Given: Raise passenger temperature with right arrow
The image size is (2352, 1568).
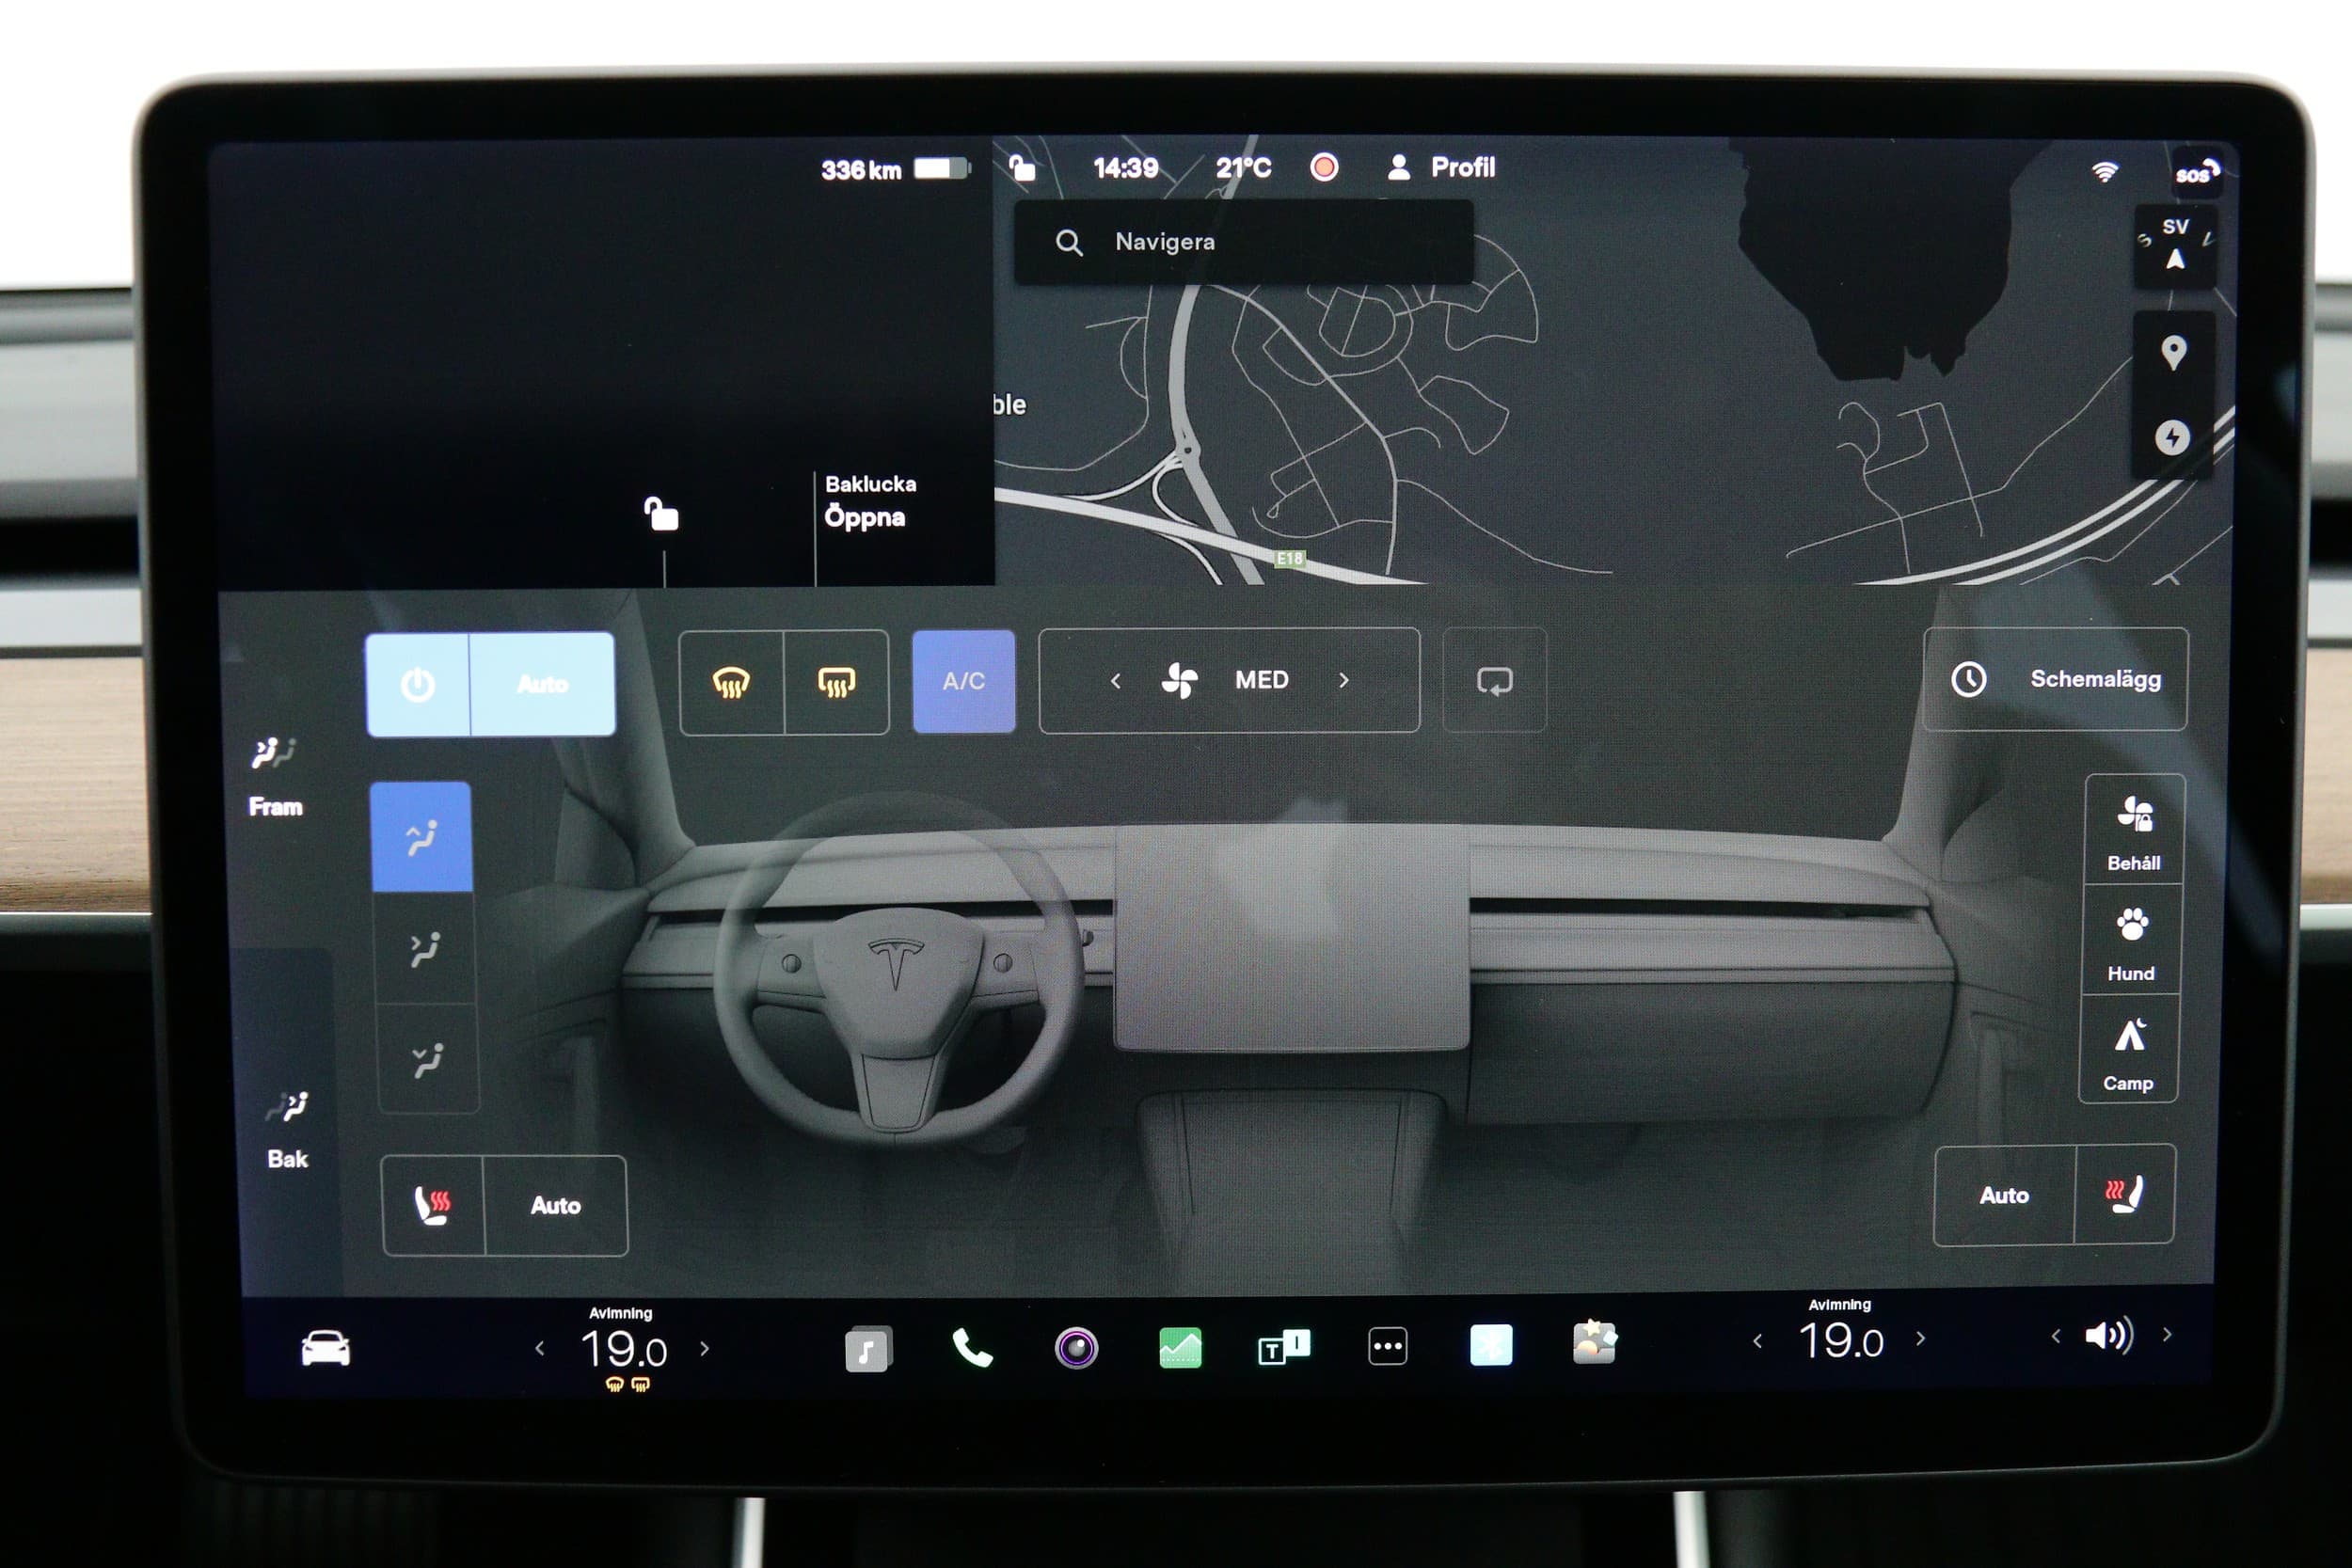Looking at the screenshot, I should click(x=1920, y=1339).
